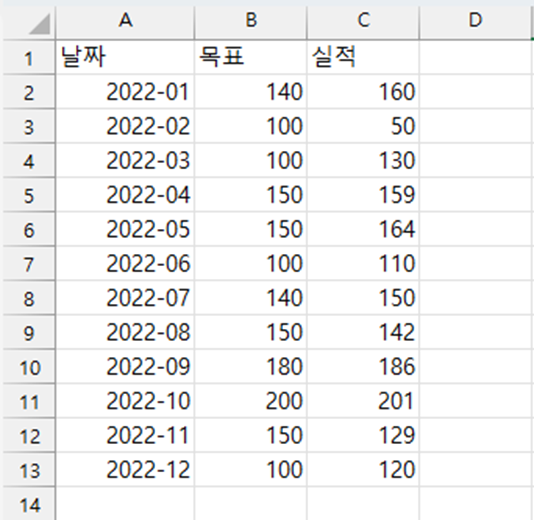Select 실적 cell showing 129
Image resolution: width=534 pixels, height=520 pixels.
point(363,435)
